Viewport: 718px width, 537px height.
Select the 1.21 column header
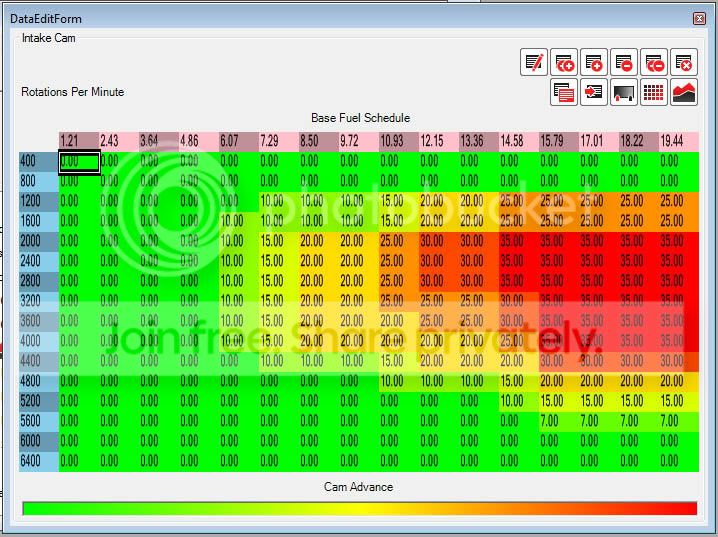coord(78,141)
